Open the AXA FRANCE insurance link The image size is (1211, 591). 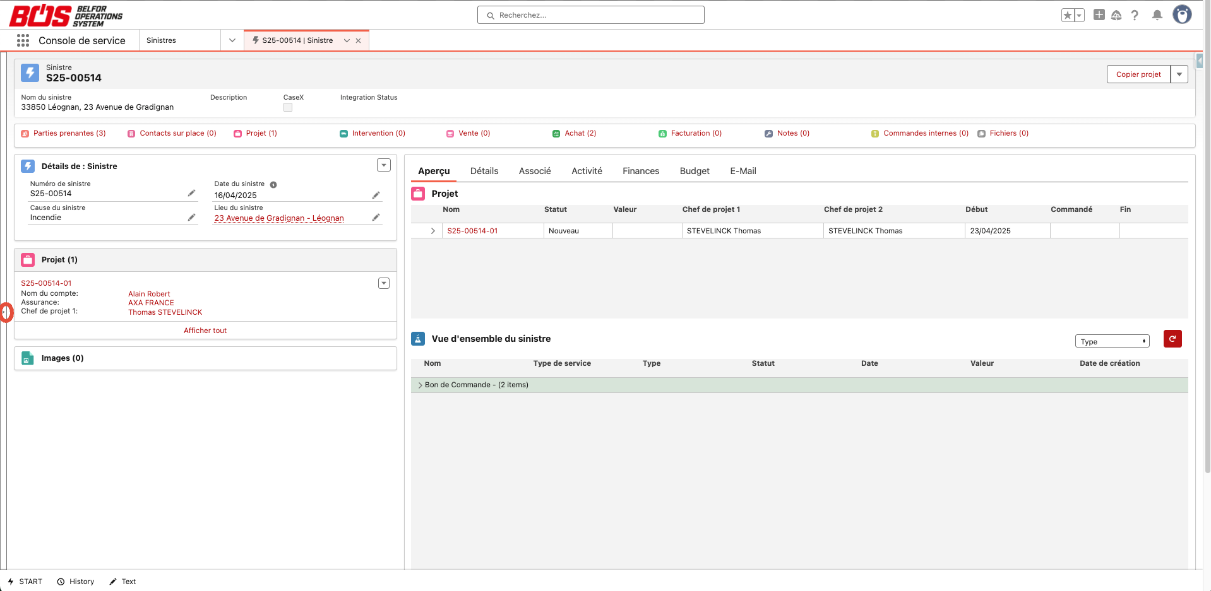pyautogui.click(x=151, y=303)
